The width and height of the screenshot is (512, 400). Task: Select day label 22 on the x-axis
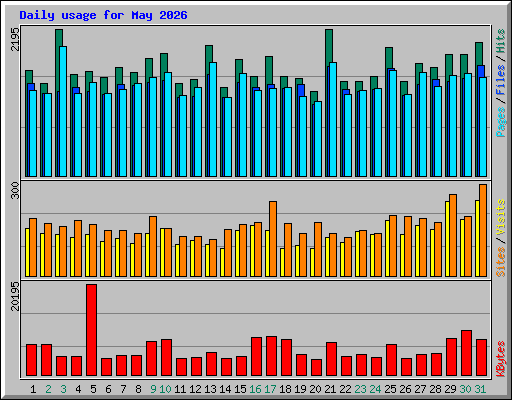pyautogui.click(x=345, y=389)
